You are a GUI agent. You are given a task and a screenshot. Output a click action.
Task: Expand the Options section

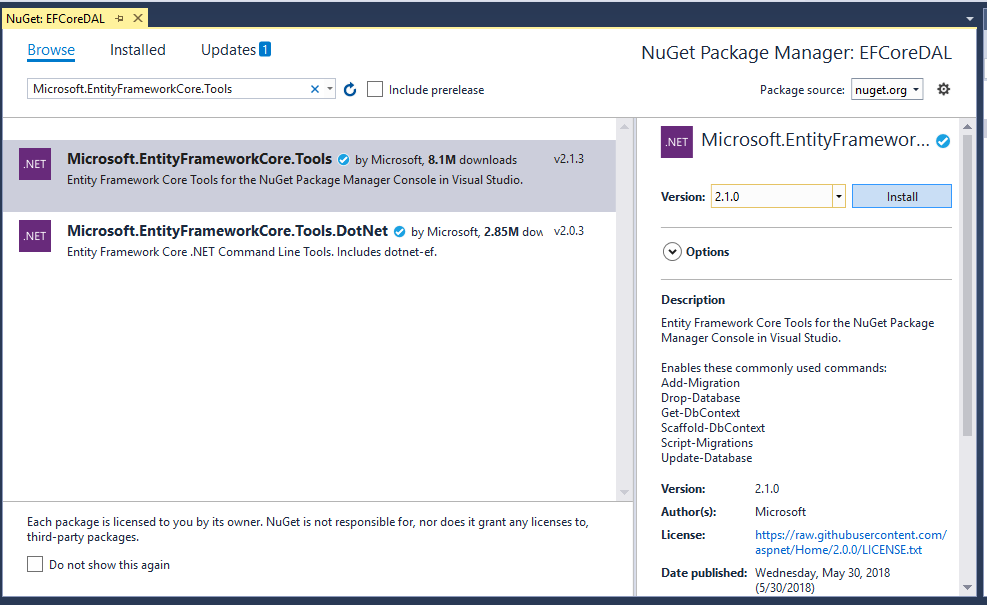coord(672,252)
